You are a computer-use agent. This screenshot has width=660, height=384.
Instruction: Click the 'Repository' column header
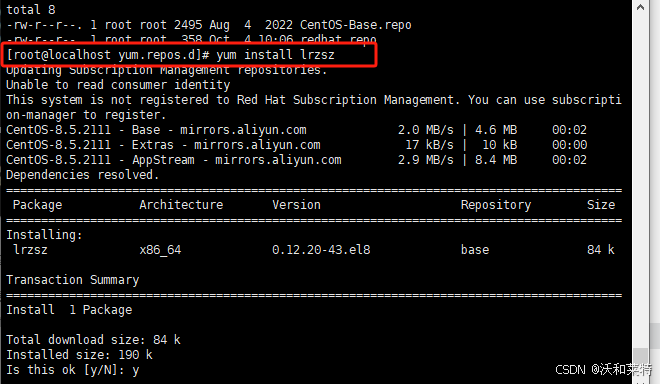point(496,205)
